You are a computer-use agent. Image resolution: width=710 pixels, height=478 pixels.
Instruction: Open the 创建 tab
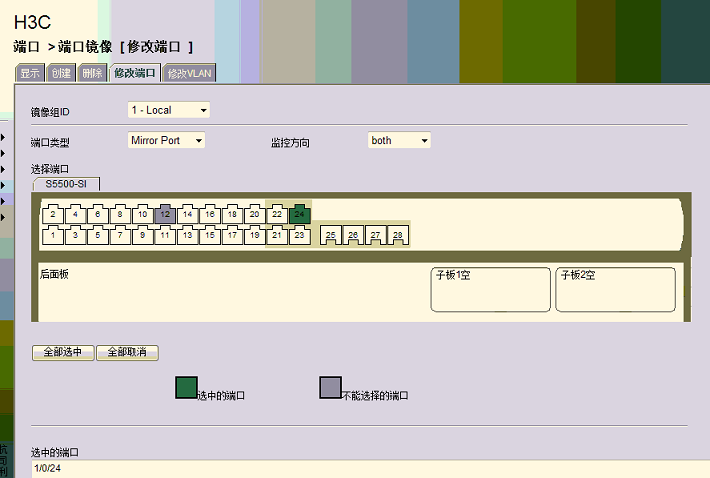point(61,74)
